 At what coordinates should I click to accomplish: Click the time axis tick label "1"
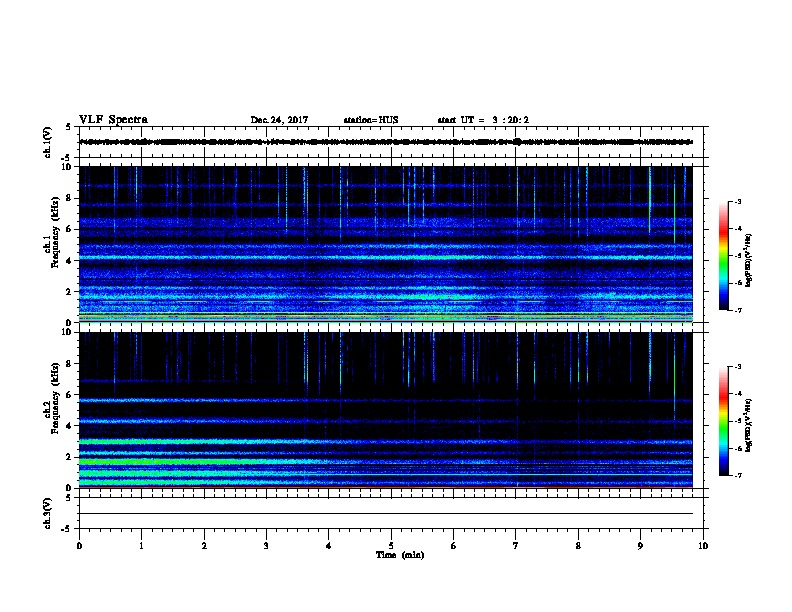pos(141,545)
